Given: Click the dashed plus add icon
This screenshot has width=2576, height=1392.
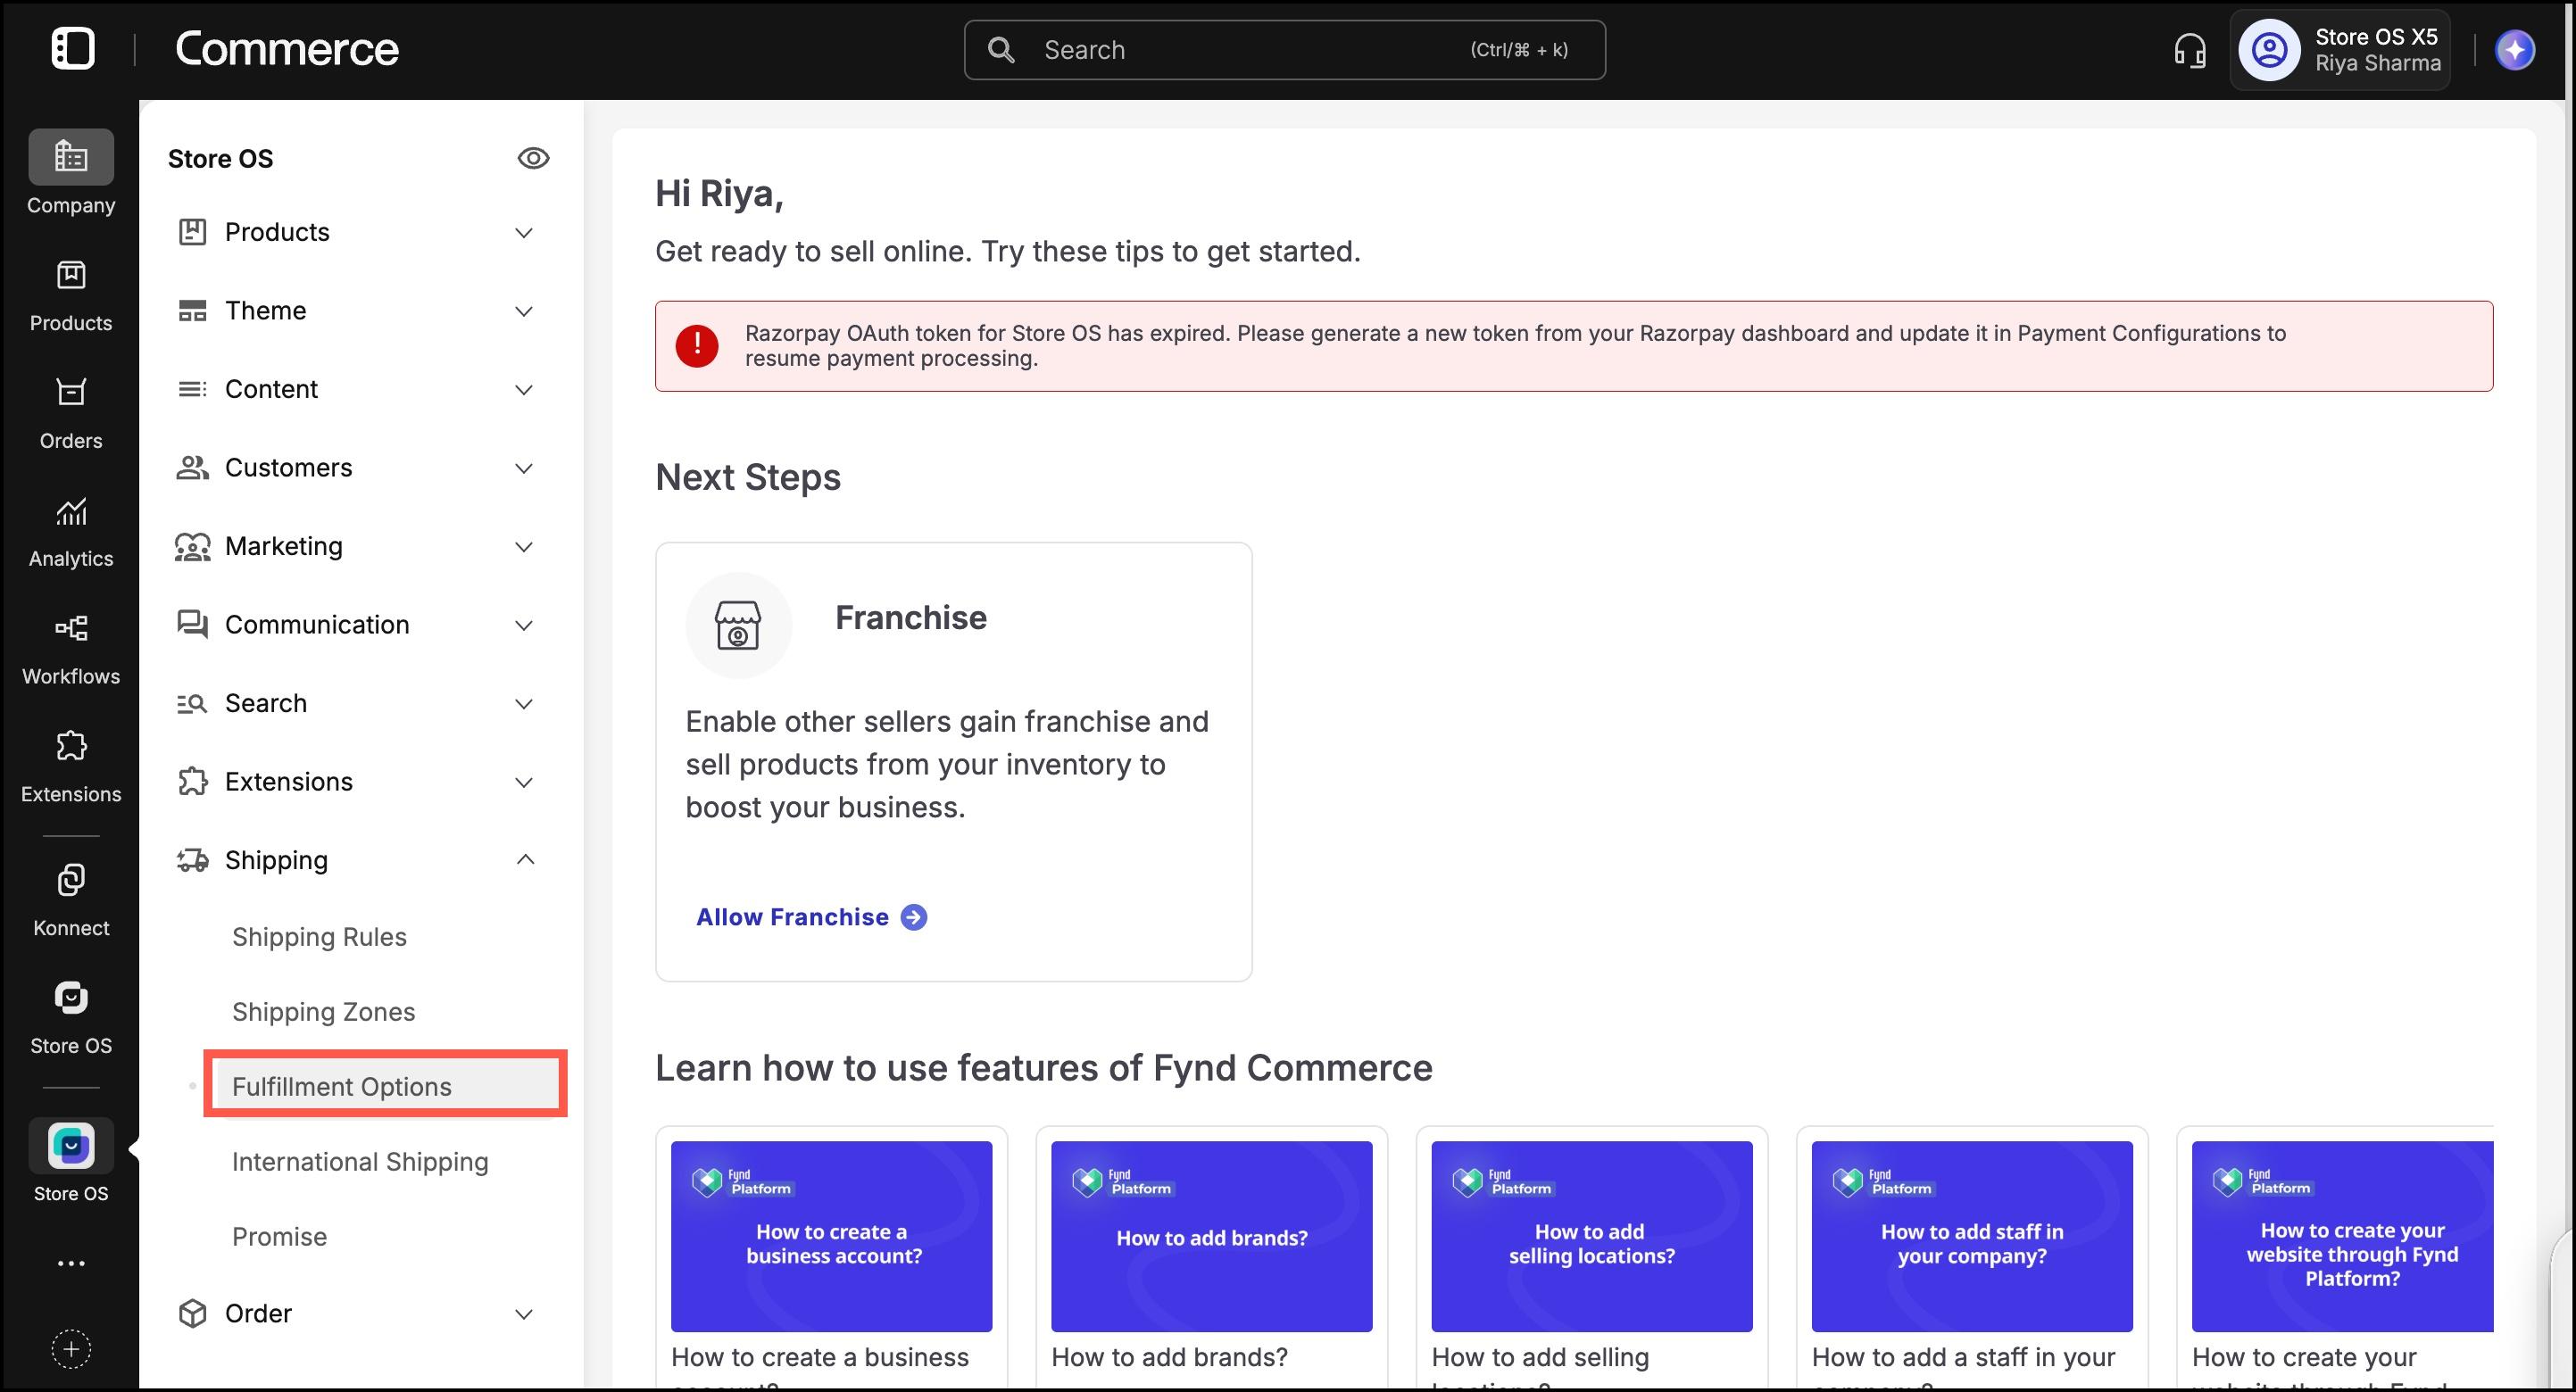Looking at the screenshot, I should click(71, 1350).
